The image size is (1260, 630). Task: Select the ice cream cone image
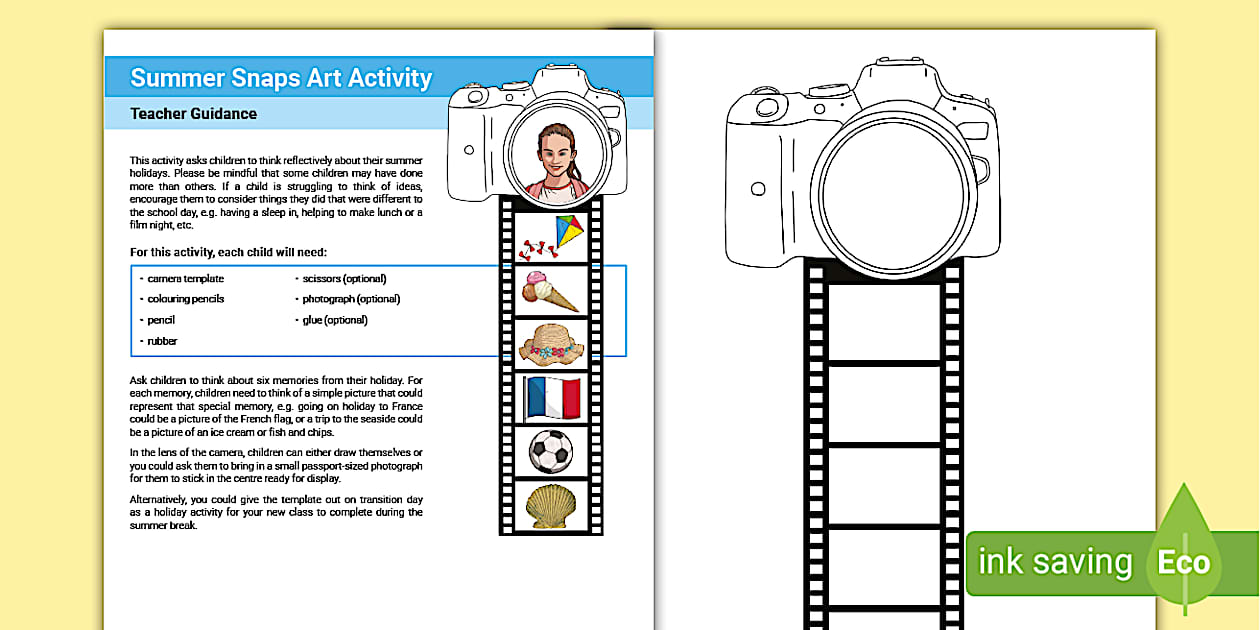point(550,290)
